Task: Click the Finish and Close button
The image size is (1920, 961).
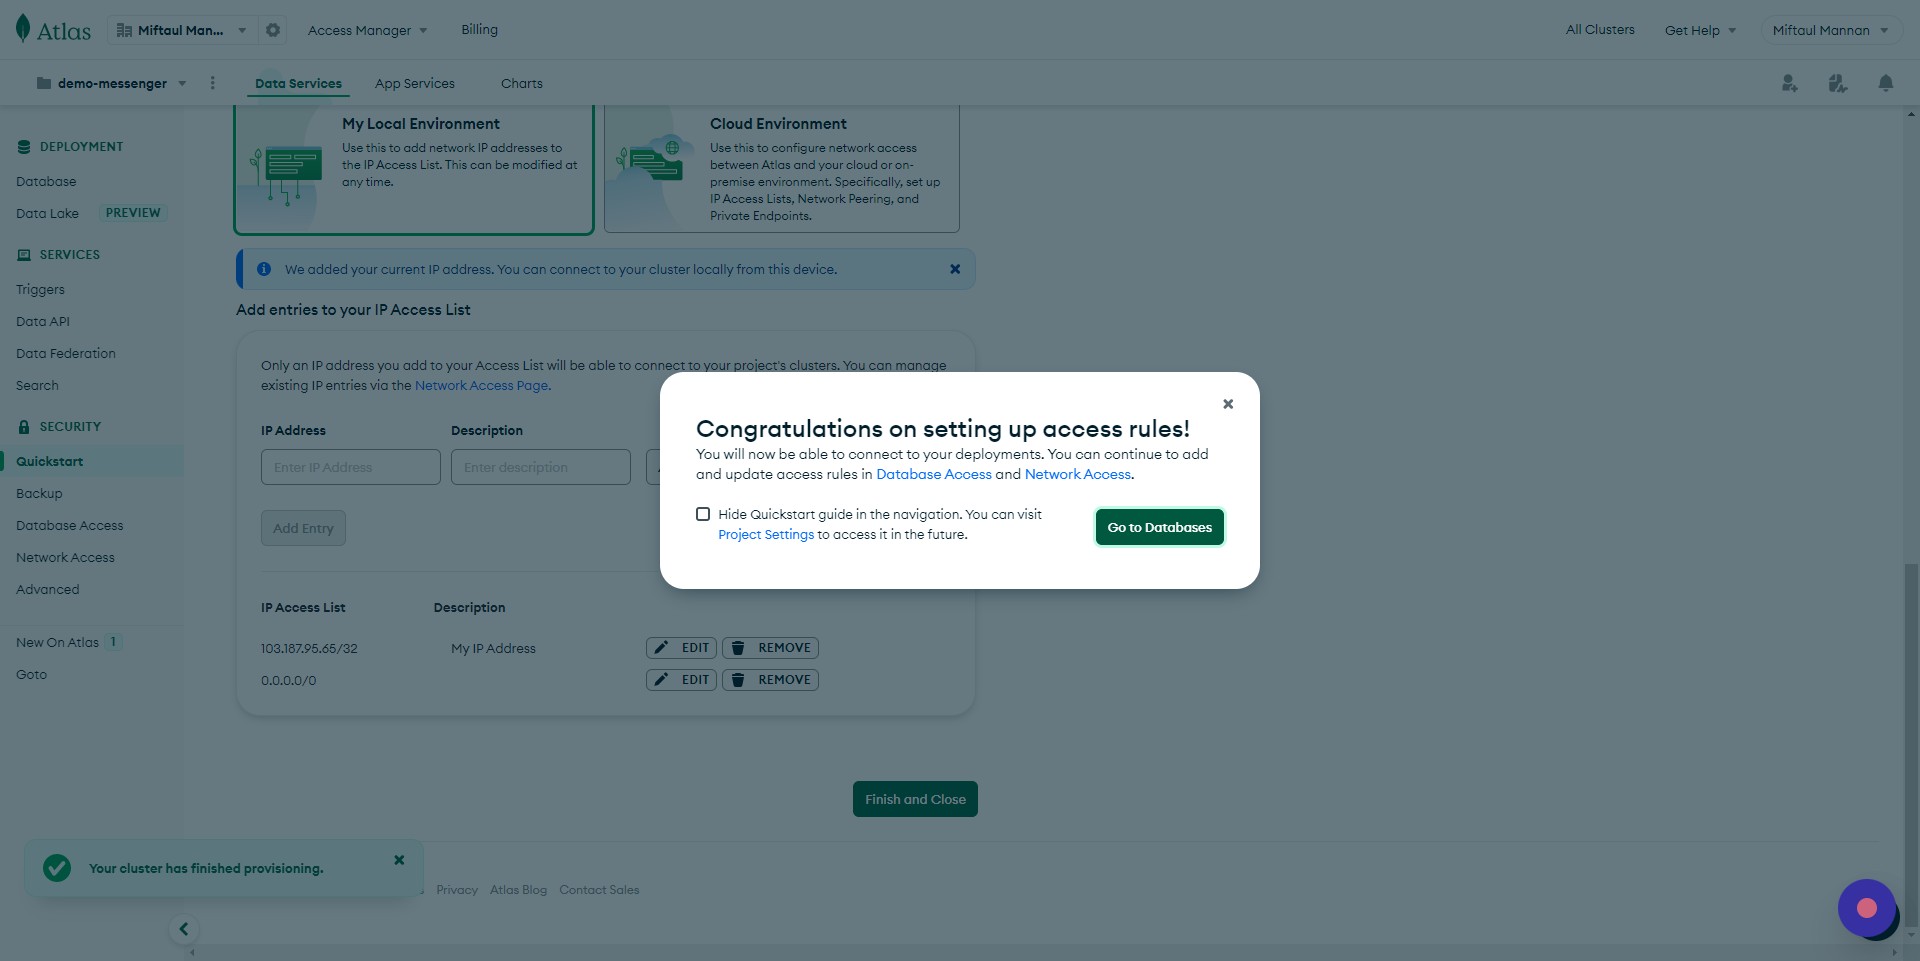Action: pyautogui.click(x=915, y=799)
